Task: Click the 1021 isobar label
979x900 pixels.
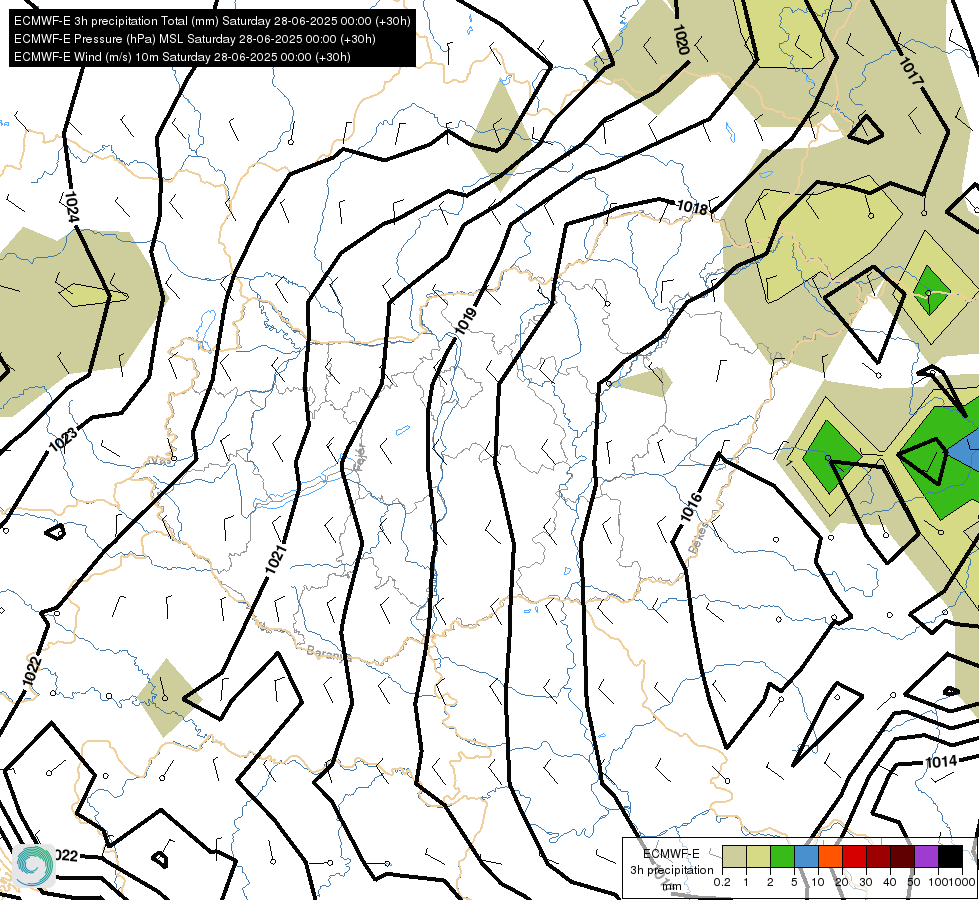Action: point(275,559)
